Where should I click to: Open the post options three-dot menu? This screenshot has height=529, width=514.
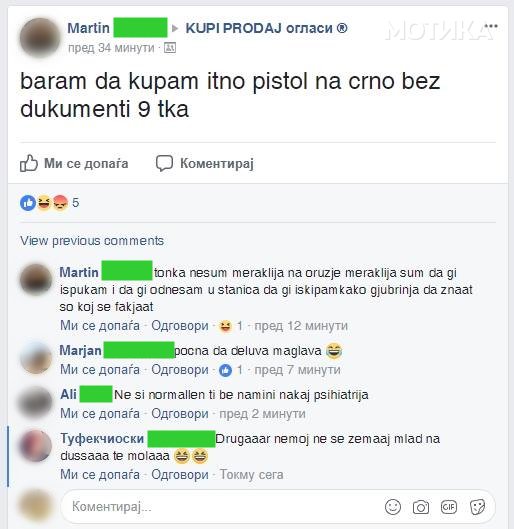pyautogui.click(x=491, y=26)
